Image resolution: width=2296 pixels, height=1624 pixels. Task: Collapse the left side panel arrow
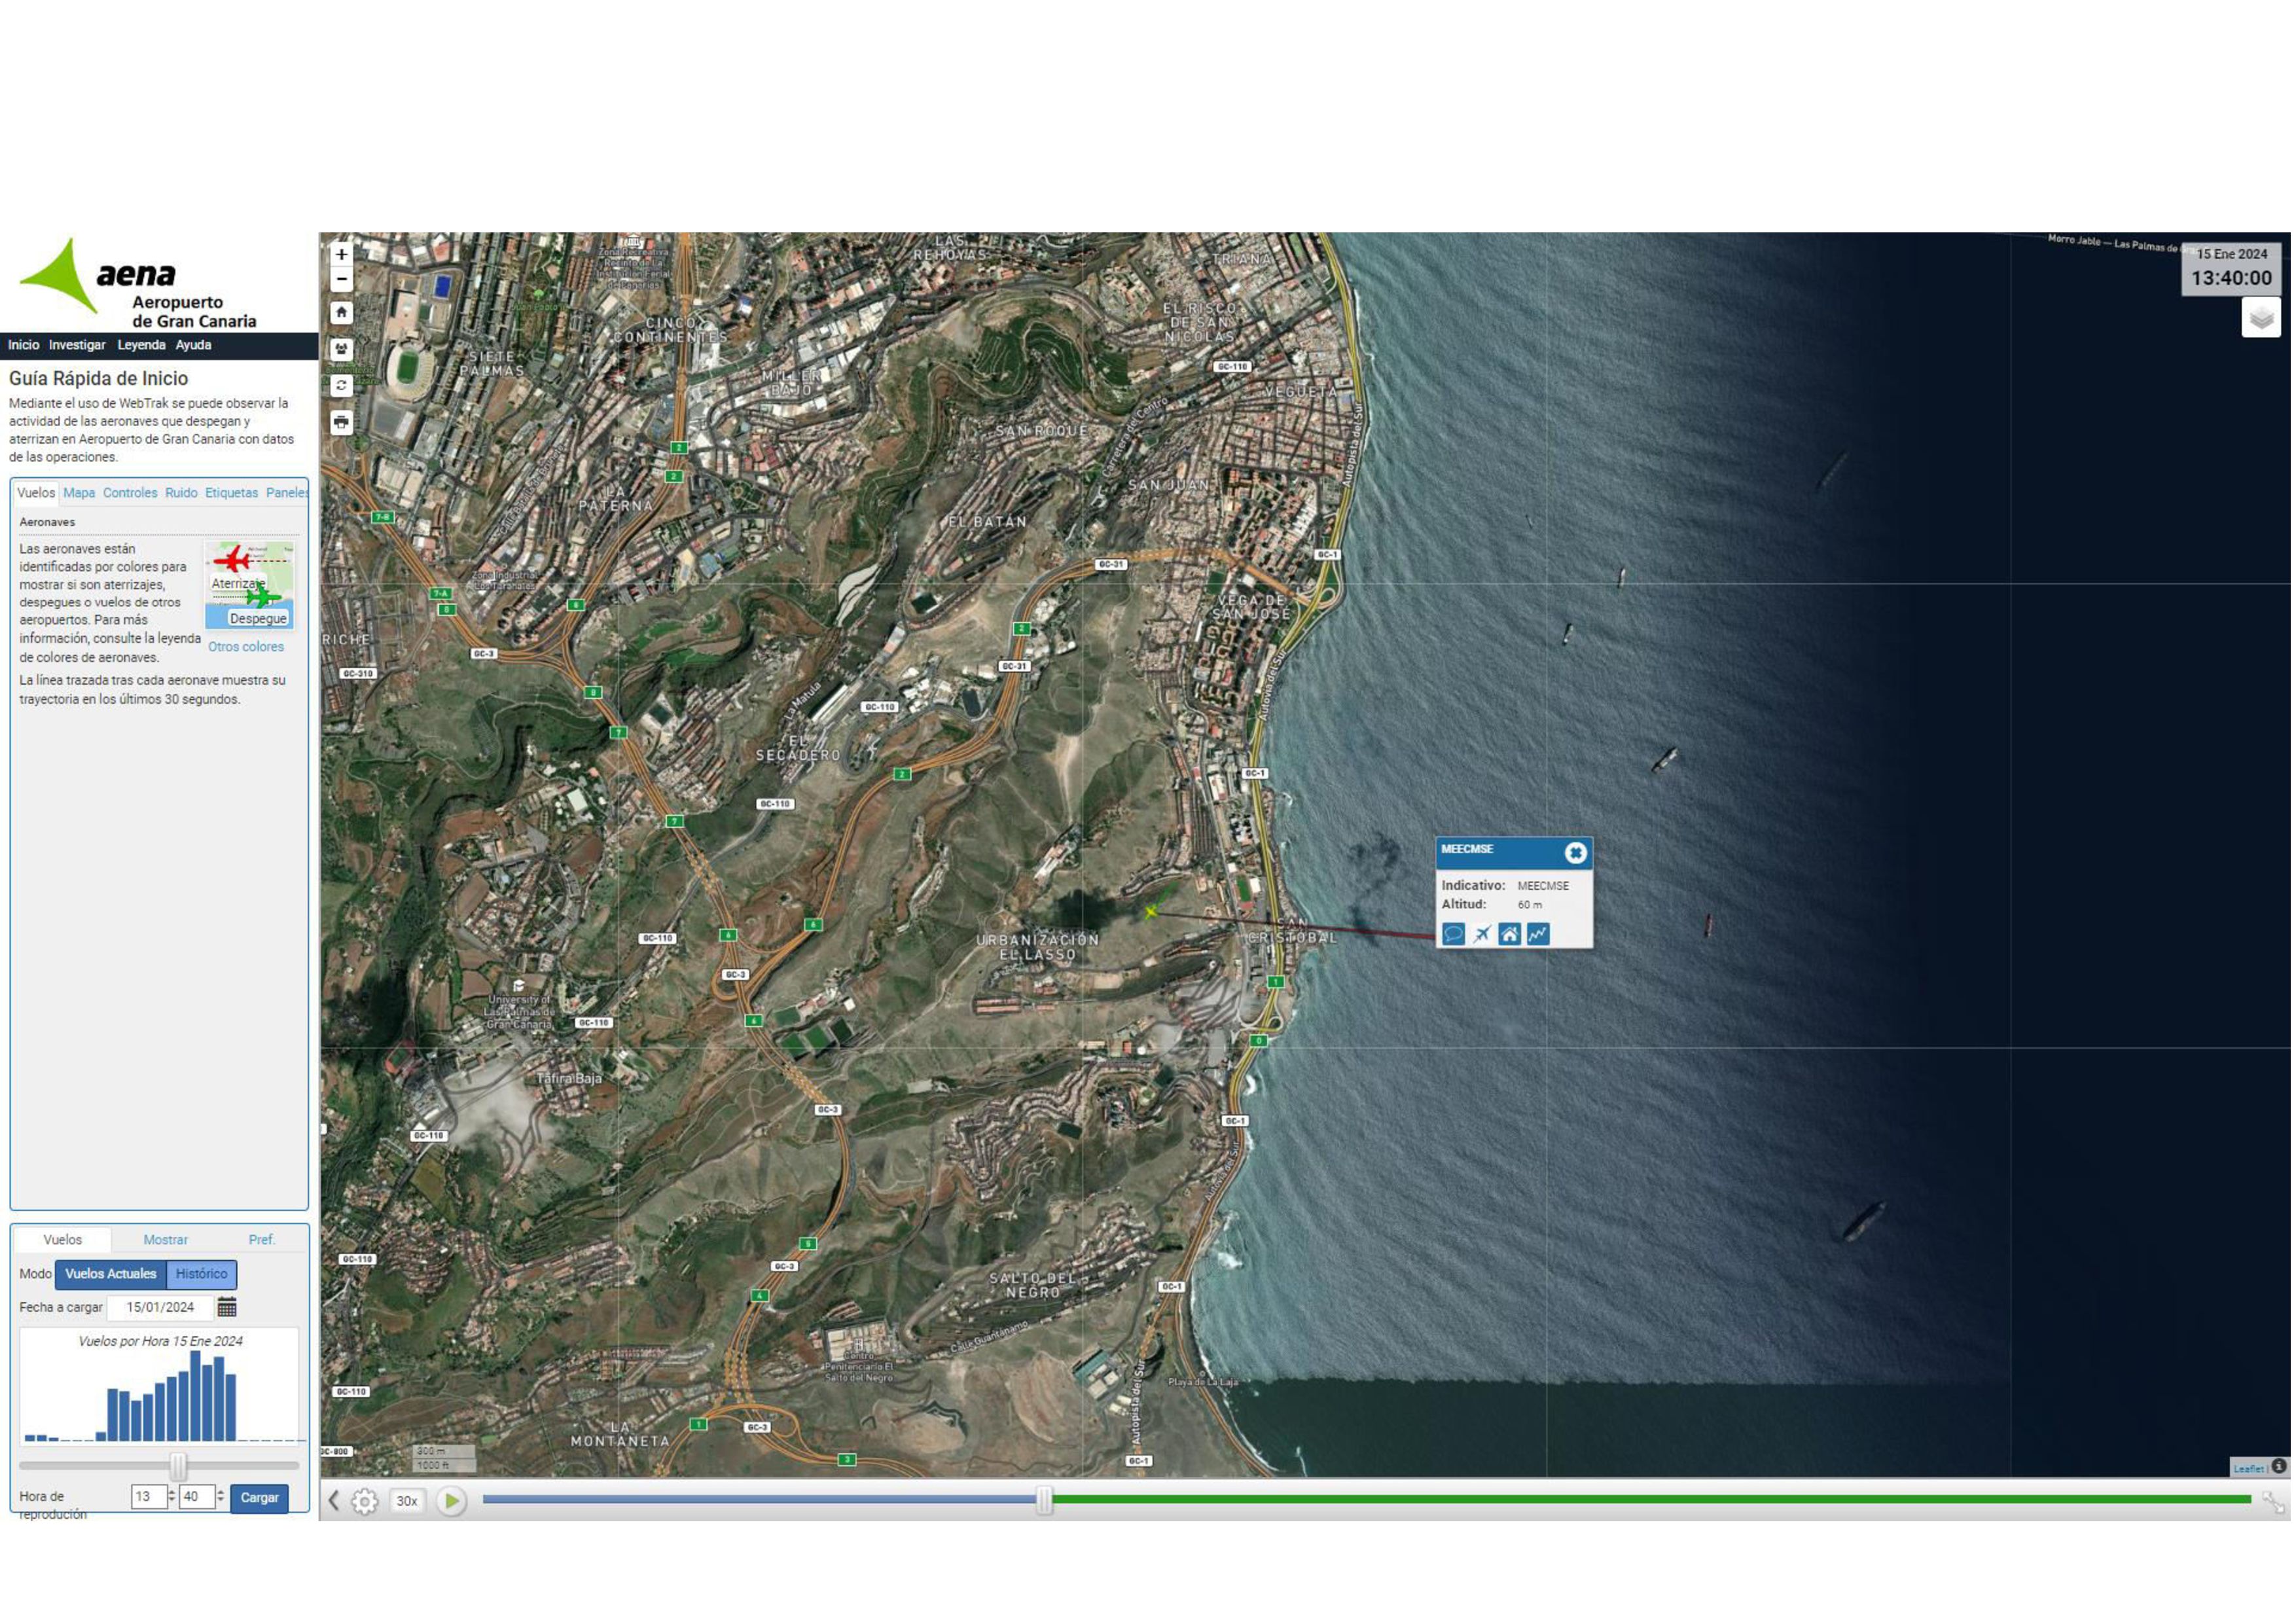click(334, 1501)
